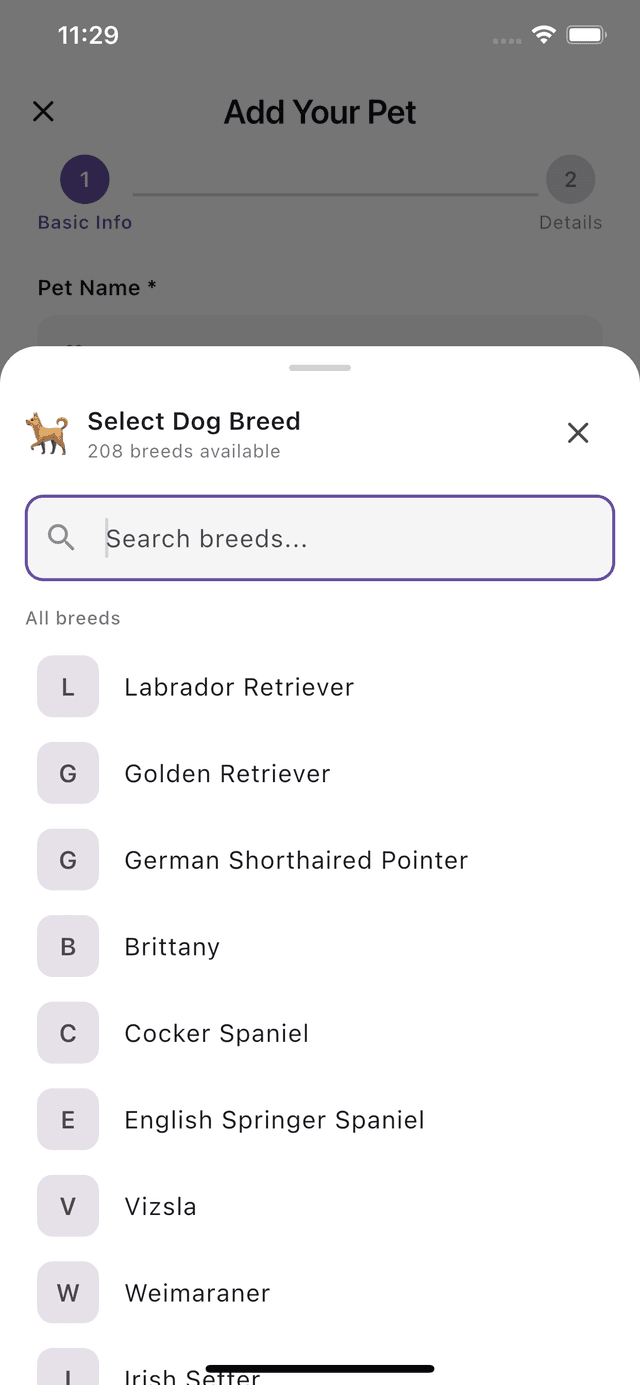Choose German Shorthaired Pointer breed
The height and width of the screenshot is (1385, 640).
296,860
